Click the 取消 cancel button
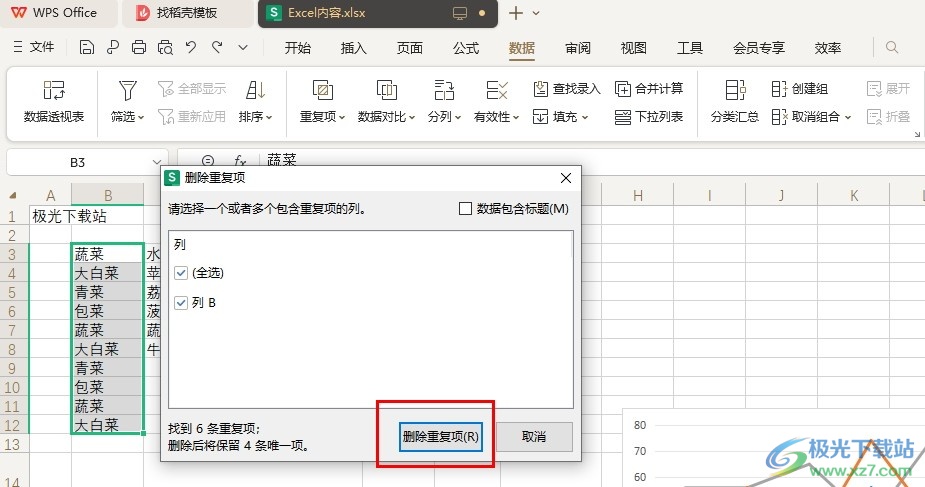 535,437
